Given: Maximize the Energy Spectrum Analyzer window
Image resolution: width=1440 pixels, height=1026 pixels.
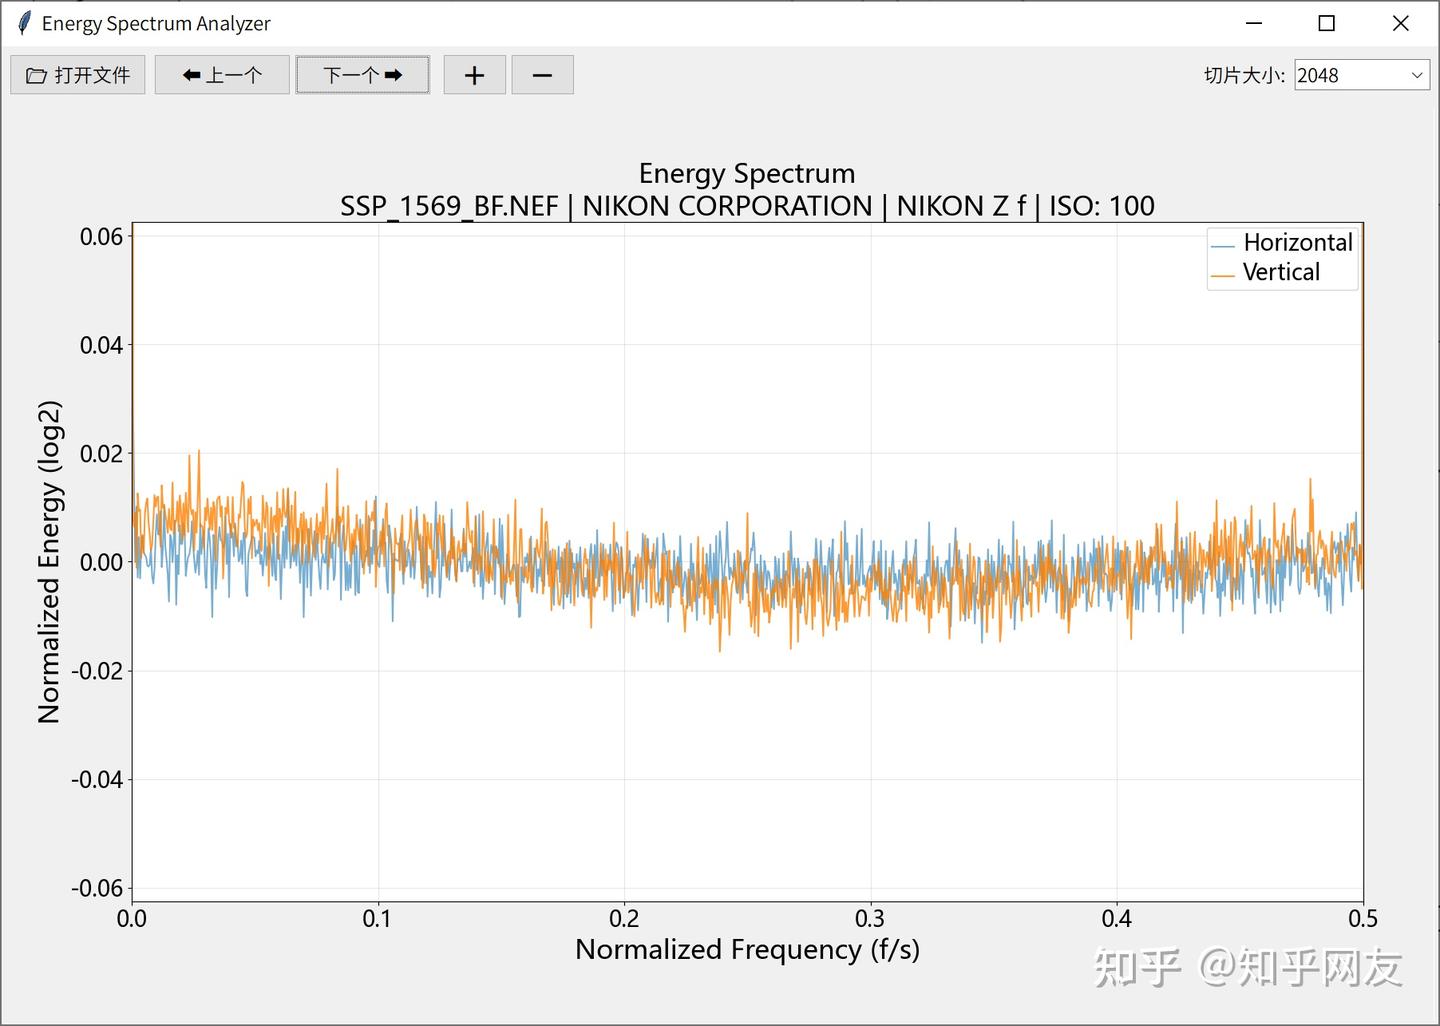Looking at the screenshot, I should pos(1327,23).
